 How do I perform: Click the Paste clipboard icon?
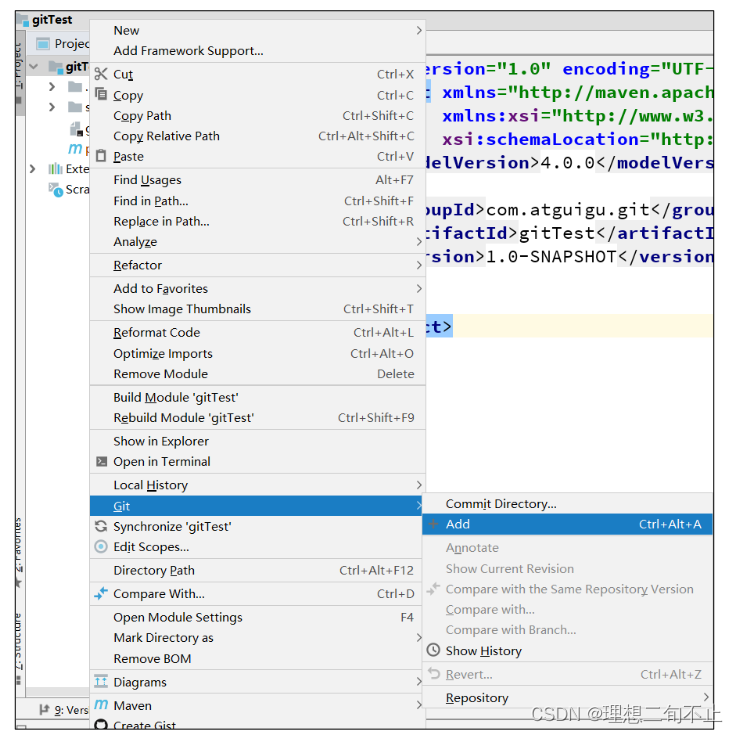click(x=101, y=156)
